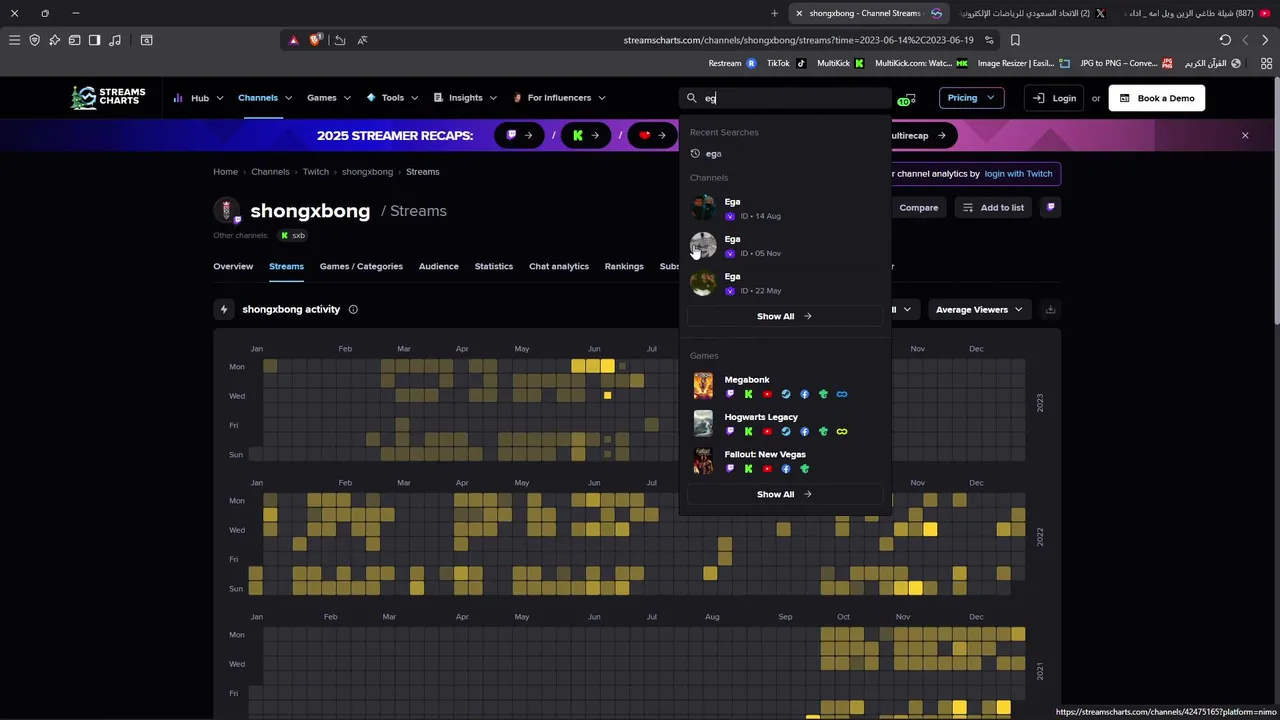Screen dimensions: 1280x720
Task: Click Show All under Games results
Action: 785,494
